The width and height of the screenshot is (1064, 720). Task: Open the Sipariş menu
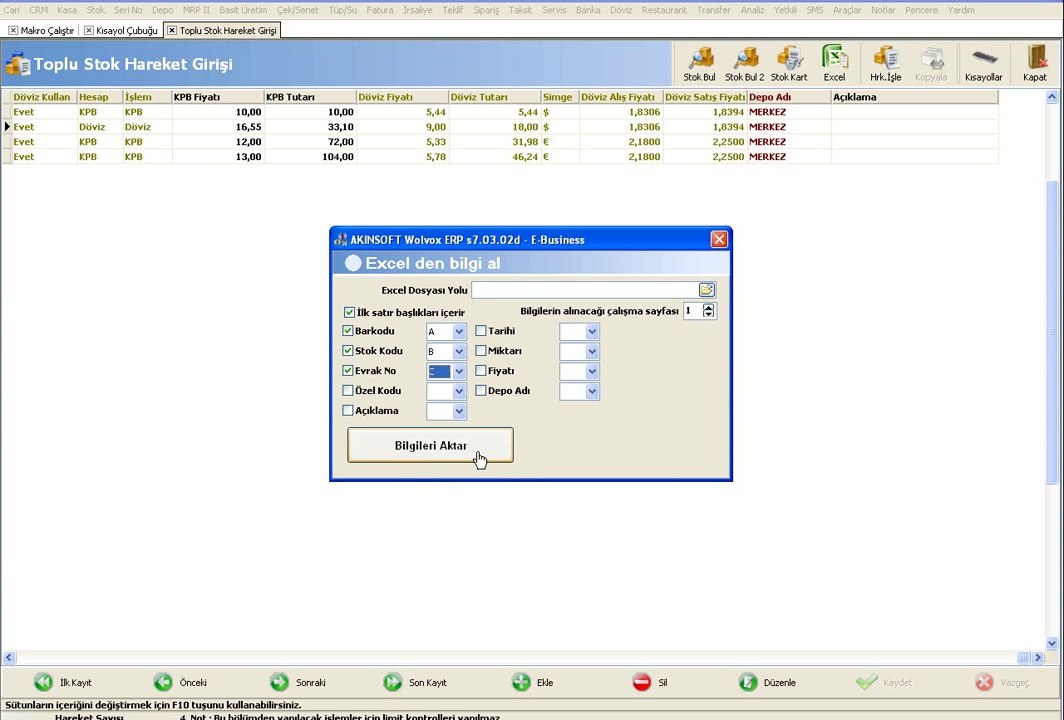tap(486, 10)
